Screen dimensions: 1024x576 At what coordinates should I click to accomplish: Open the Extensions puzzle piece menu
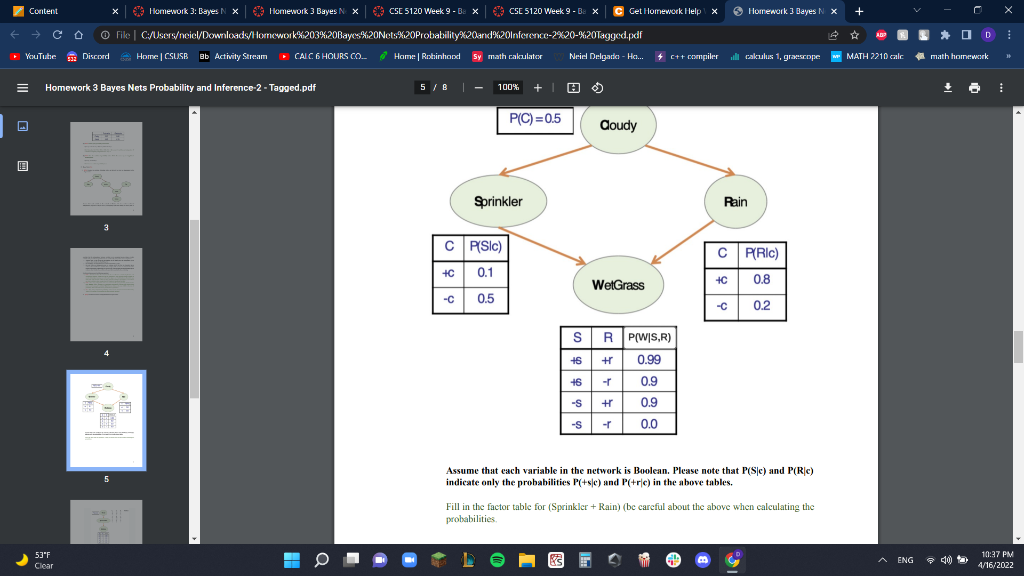coord(945,35)
